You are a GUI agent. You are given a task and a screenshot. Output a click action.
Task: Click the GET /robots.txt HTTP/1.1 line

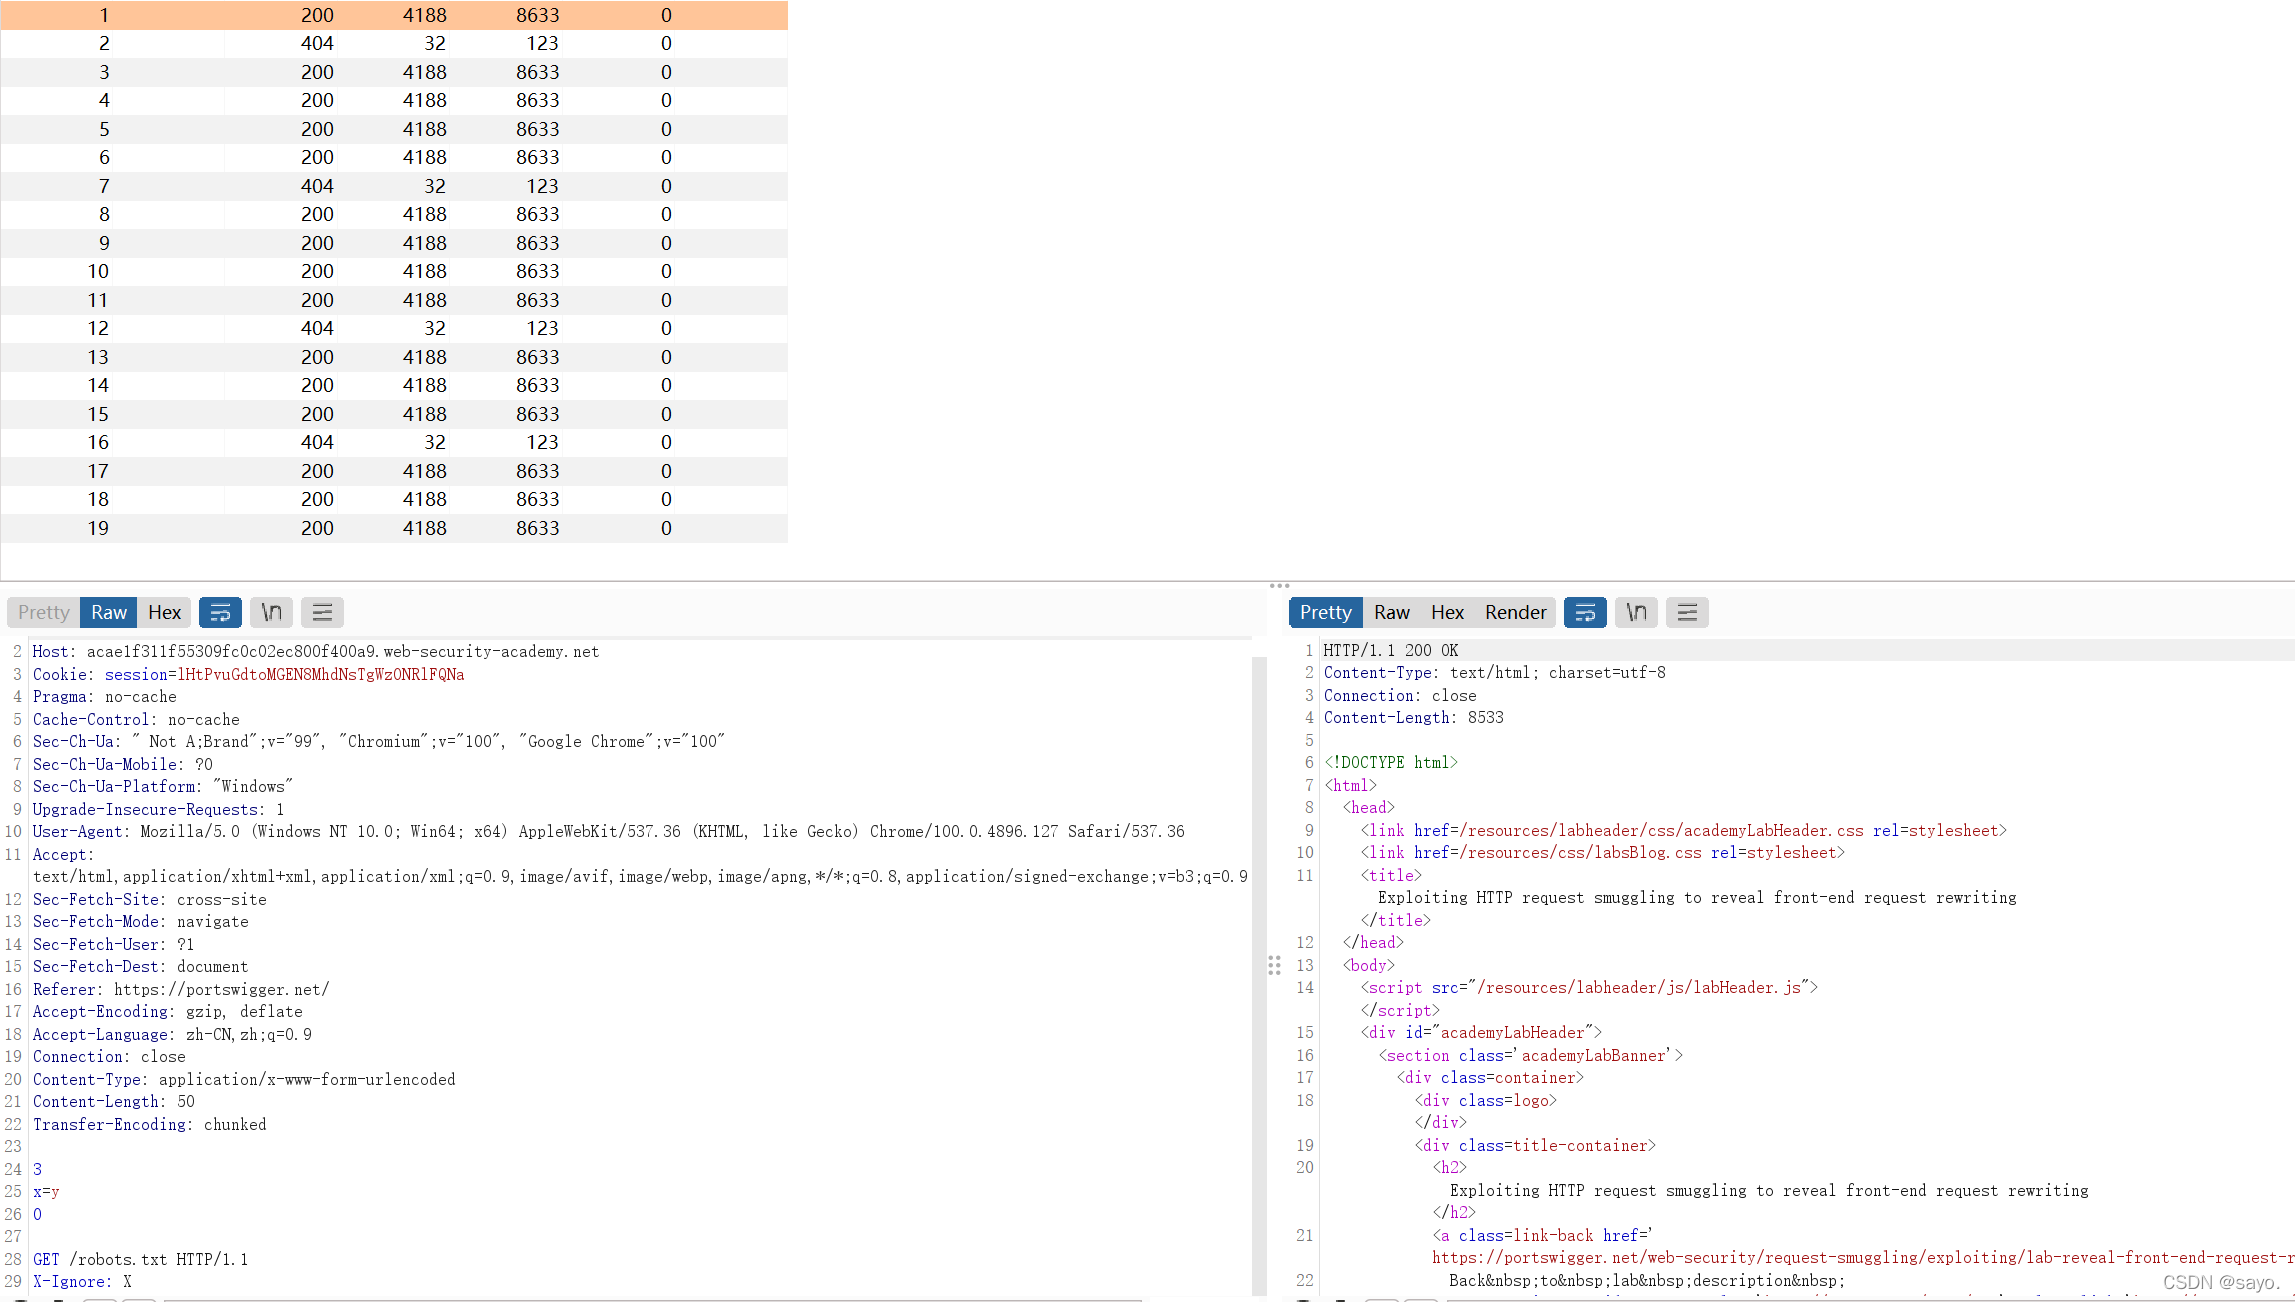pyautogui.click(x=140, y=1259)
